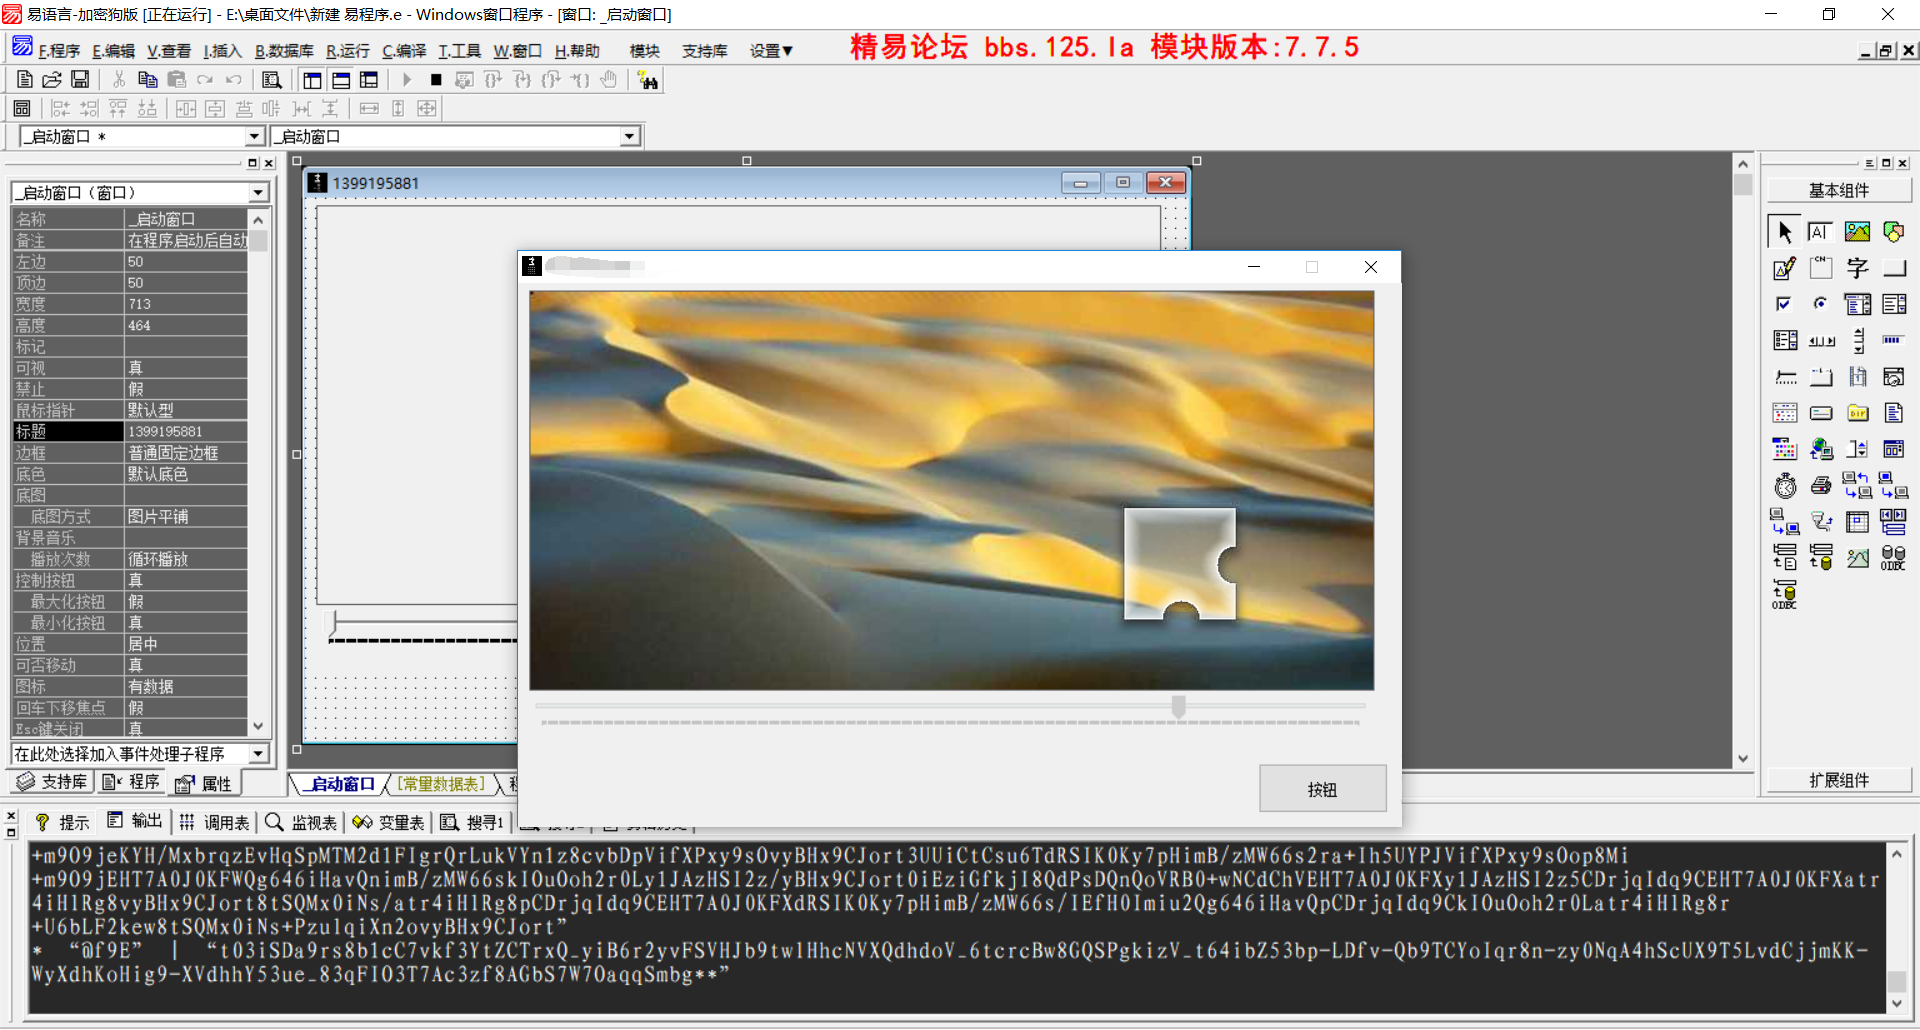The image size is (1920, 1030).
Task: Open the R.运行 menu
Action: [x=348, y=51]
